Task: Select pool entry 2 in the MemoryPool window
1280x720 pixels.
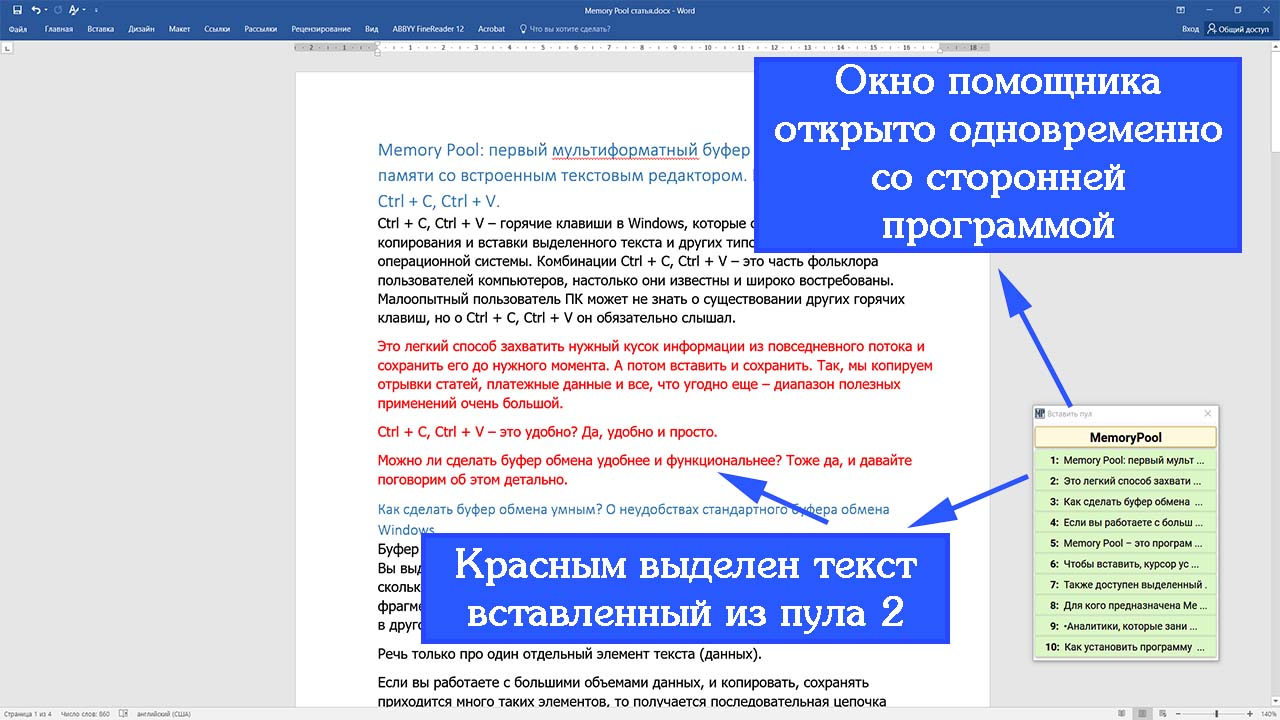Action: point(1125,481)
